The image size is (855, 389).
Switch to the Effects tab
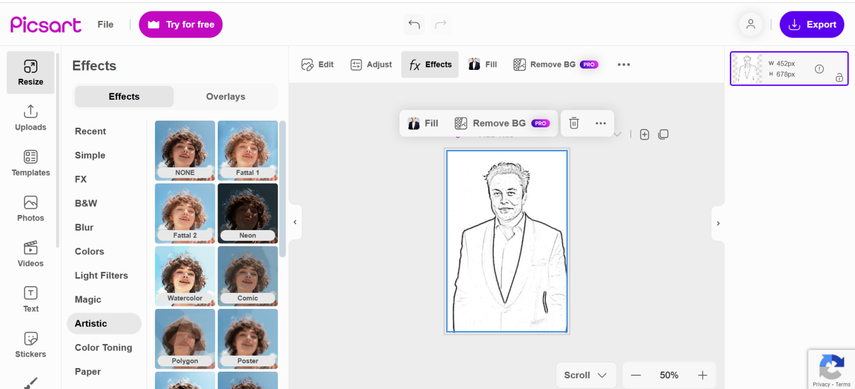(124, 97)
